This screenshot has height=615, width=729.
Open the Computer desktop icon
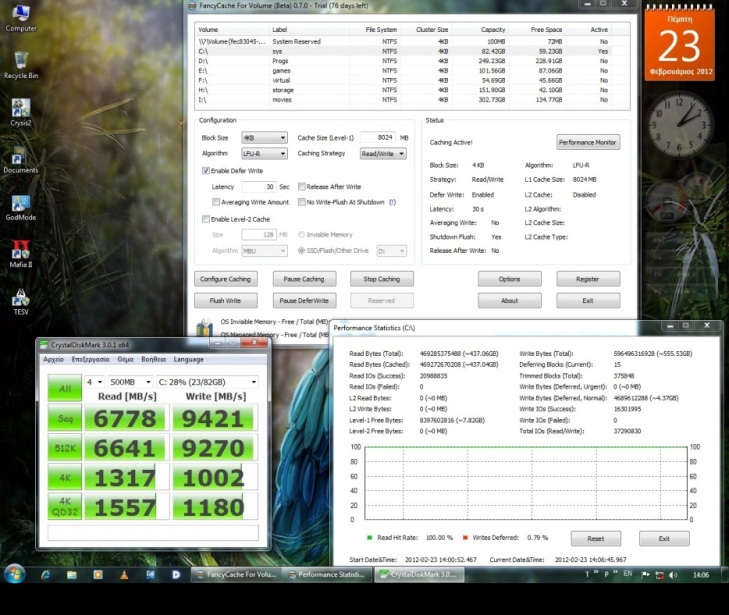(x=20, y=19)
